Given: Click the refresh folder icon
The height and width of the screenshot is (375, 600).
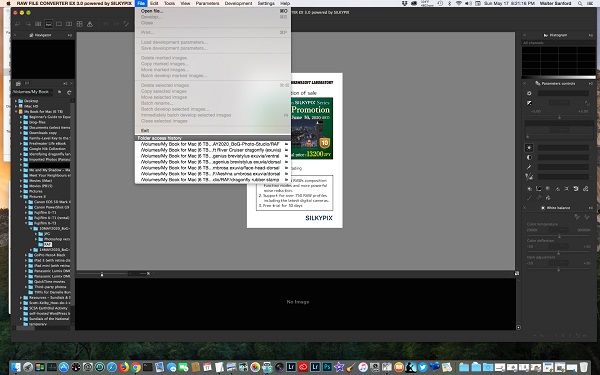Looking at the screenshot, I should pyautogui.click(x=69, y=92).
